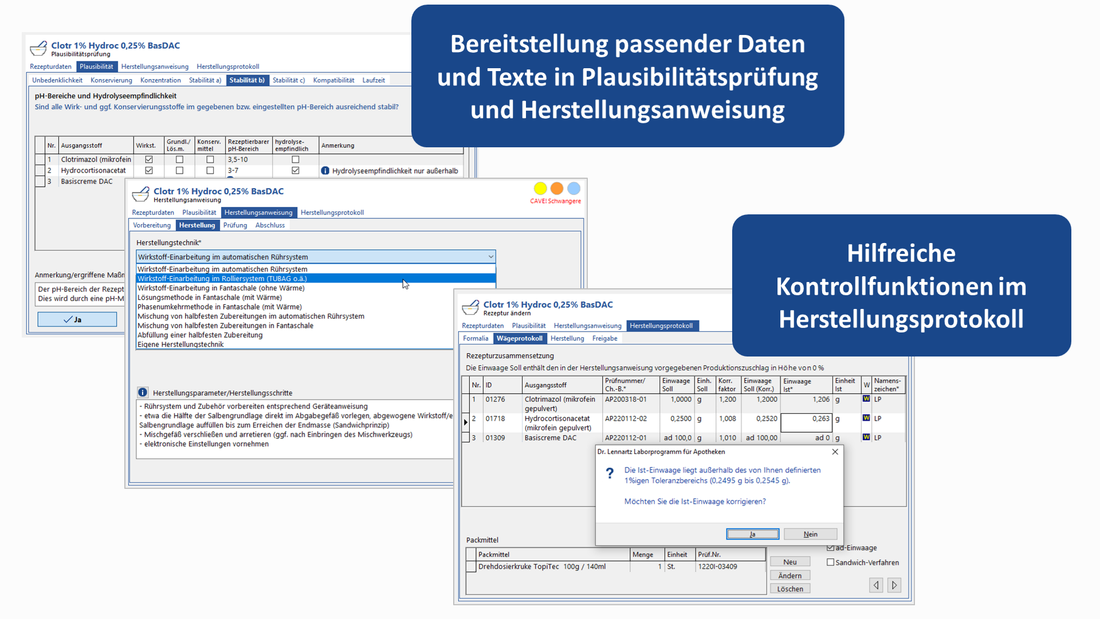Screen dimensions: 1100x619
Task: Switch to the Laufzeit tab
Action: (373, 80)
